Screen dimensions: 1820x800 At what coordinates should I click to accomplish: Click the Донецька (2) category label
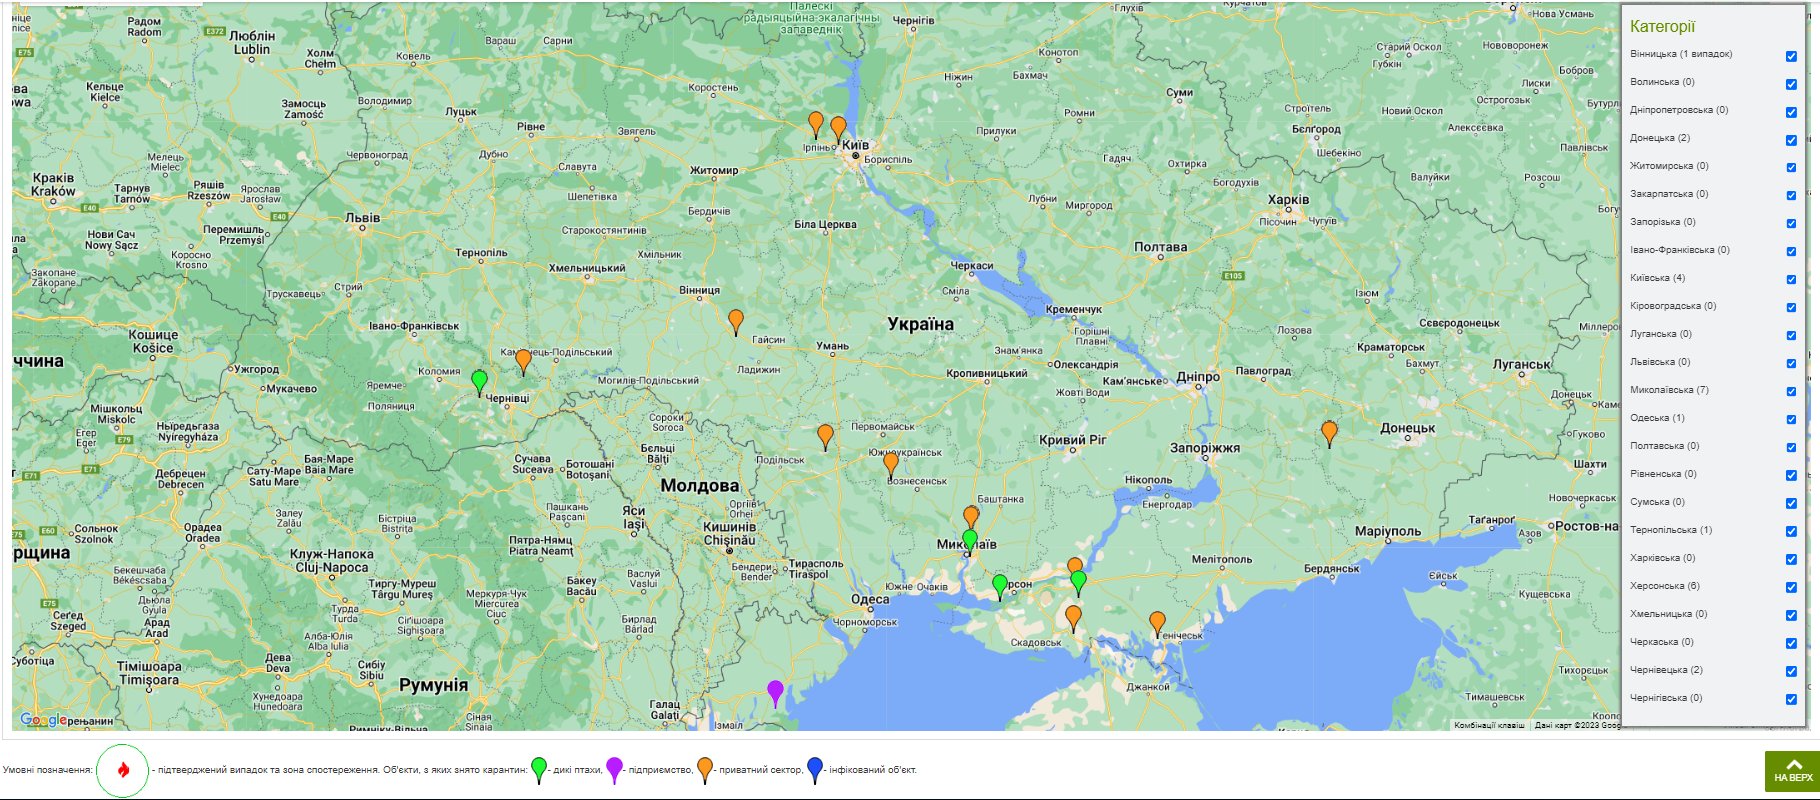pyautogui.click(x=1660, y=138)
